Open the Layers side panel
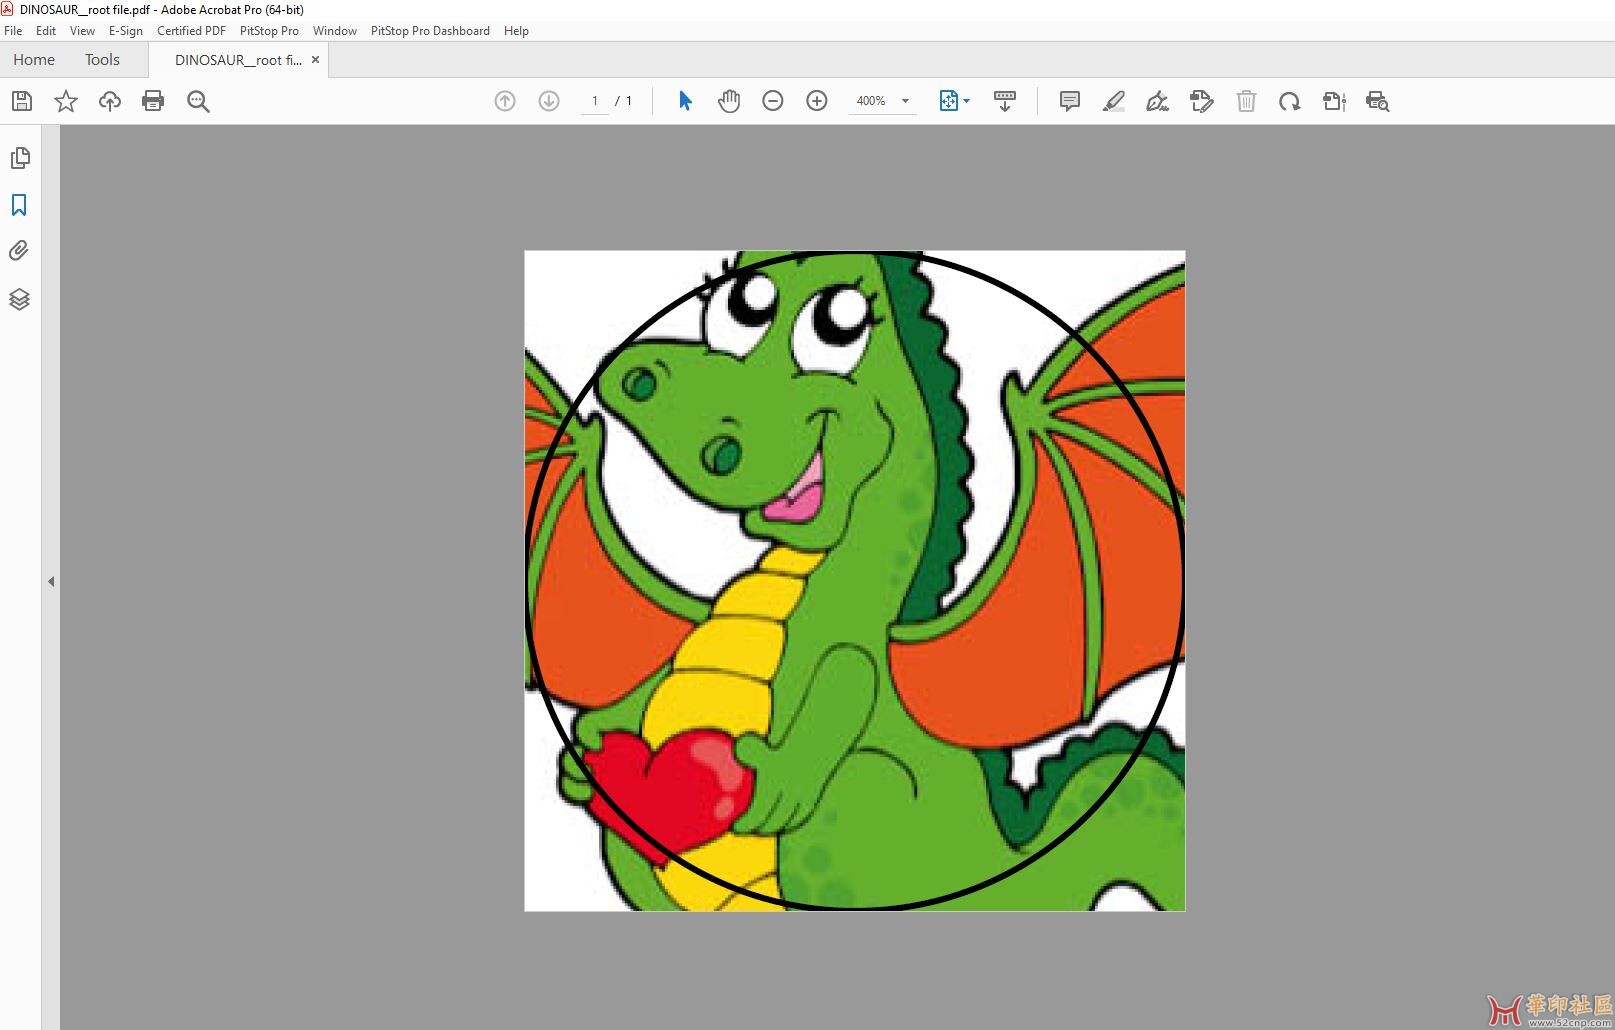The image size is (1615, 1030). (20, 299)
